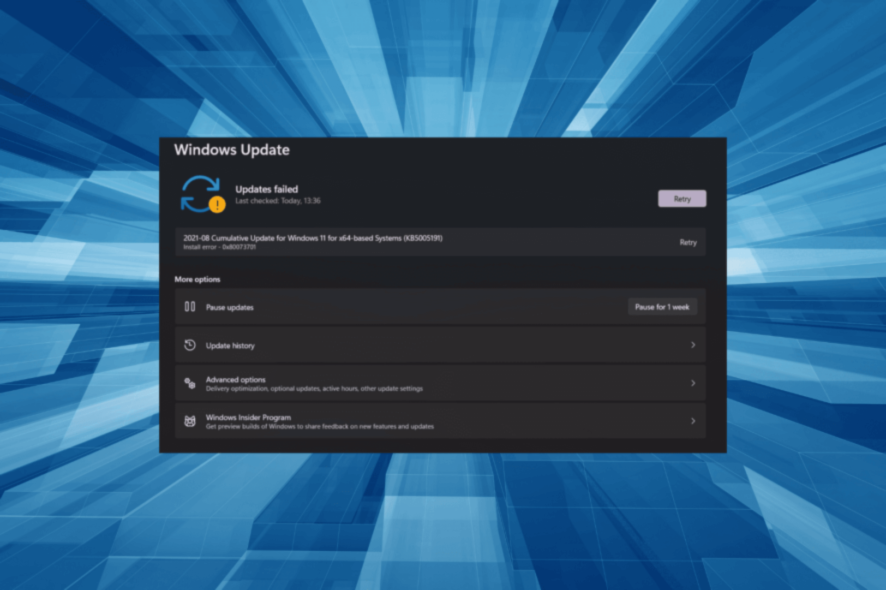The width and height of the screenshot is (886, 590).
Task: Open the Windows Insider Program entry
Action: (x=440, y=421)
